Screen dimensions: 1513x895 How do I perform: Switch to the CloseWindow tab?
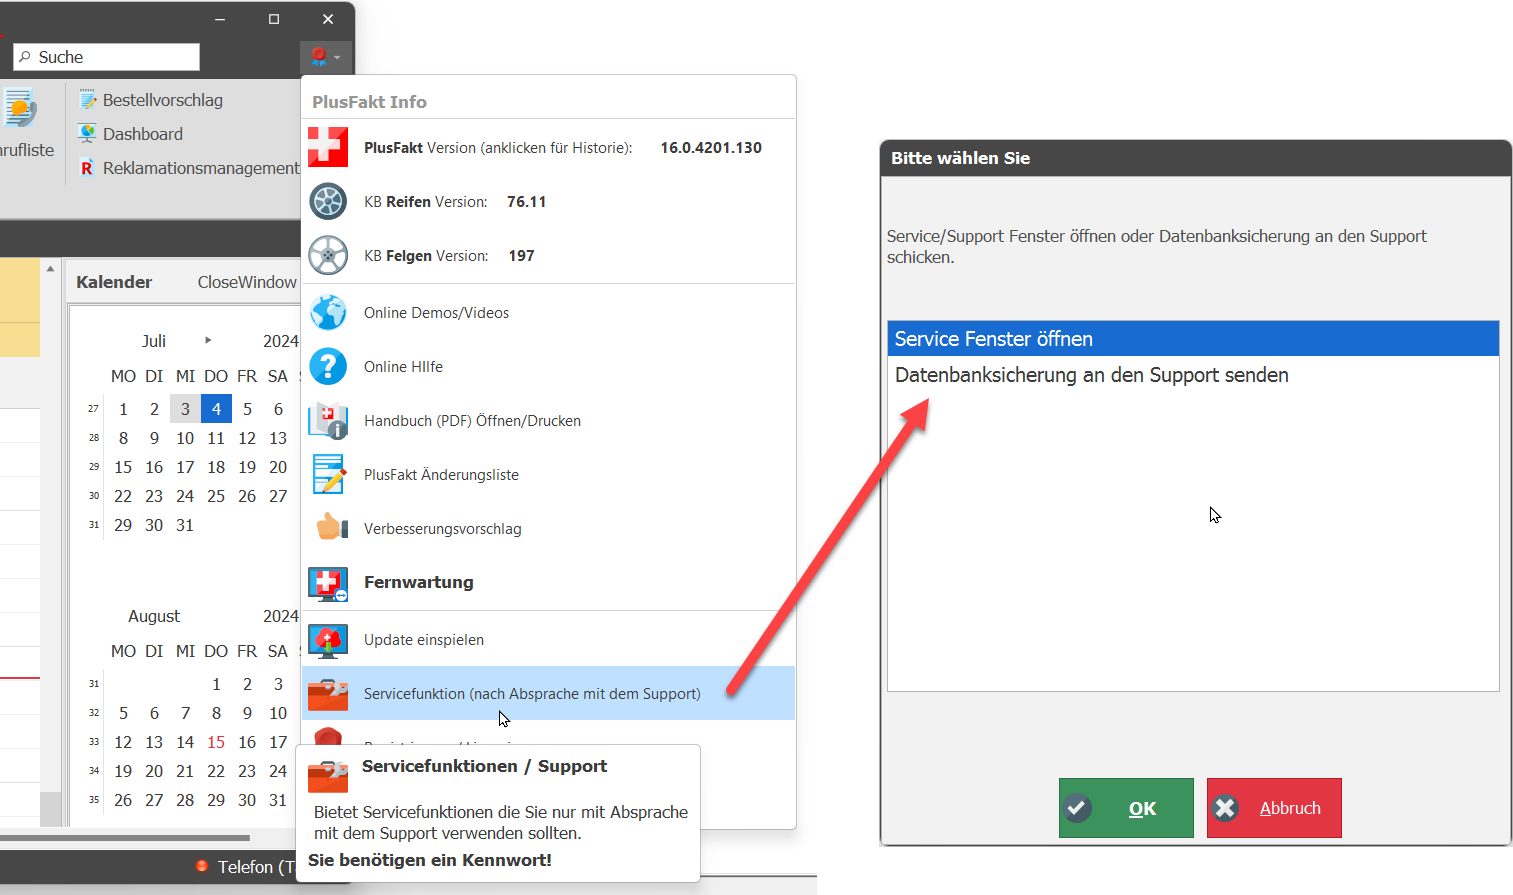tap(247, 282)
